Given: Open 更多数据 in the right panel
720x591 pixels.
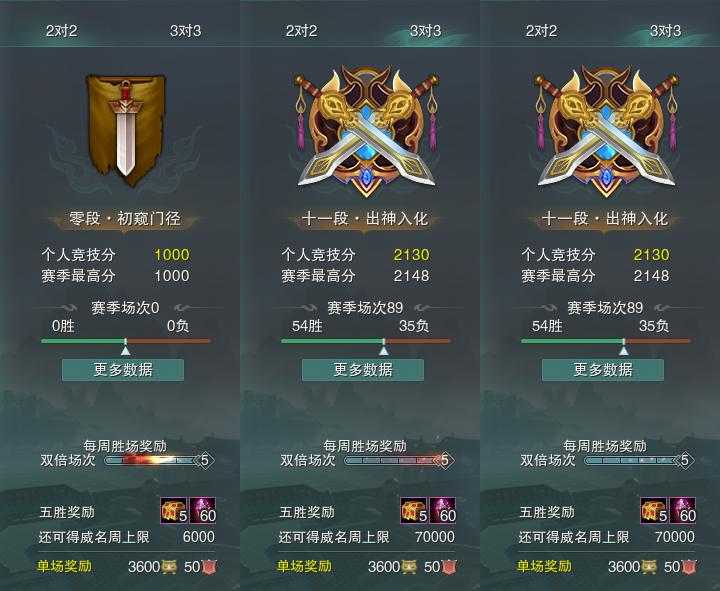Looking at the screenshot, I should coord(603,370).
